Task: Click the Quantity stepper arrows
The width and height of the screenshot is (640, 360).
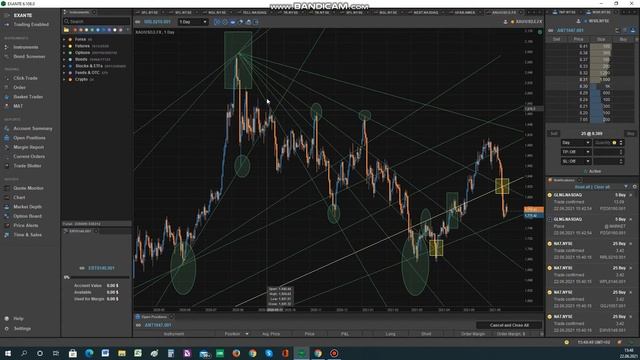Action: pos(621,143)
